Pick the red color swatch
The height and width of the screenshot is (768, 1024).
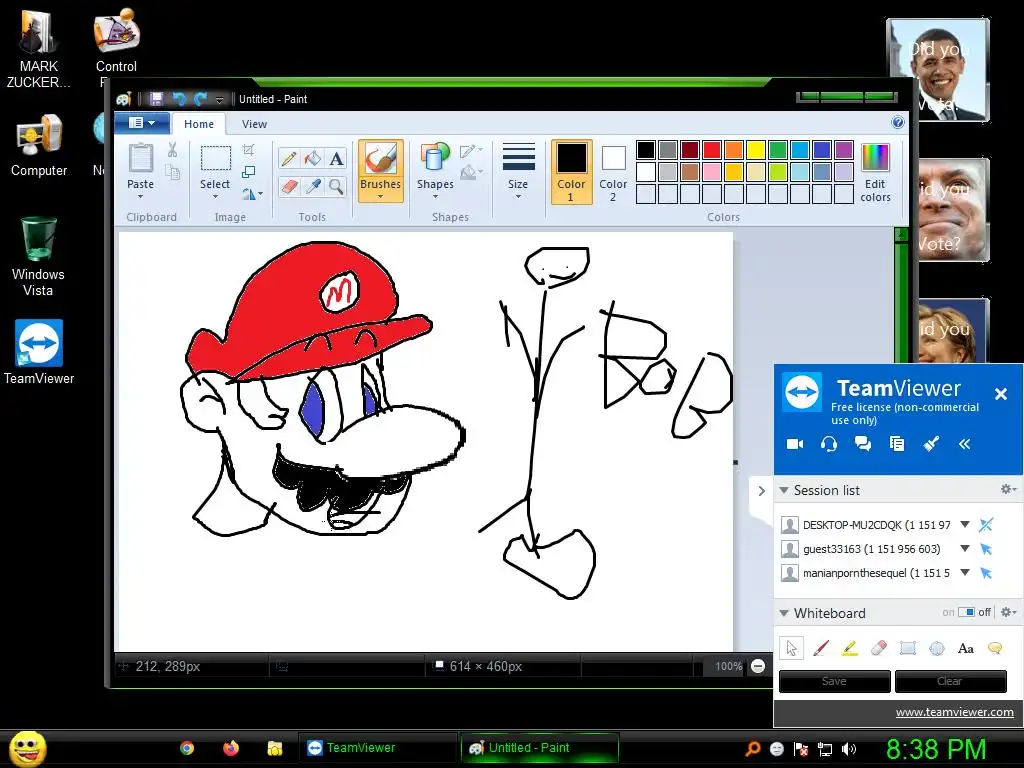click(x=712, y=150)
